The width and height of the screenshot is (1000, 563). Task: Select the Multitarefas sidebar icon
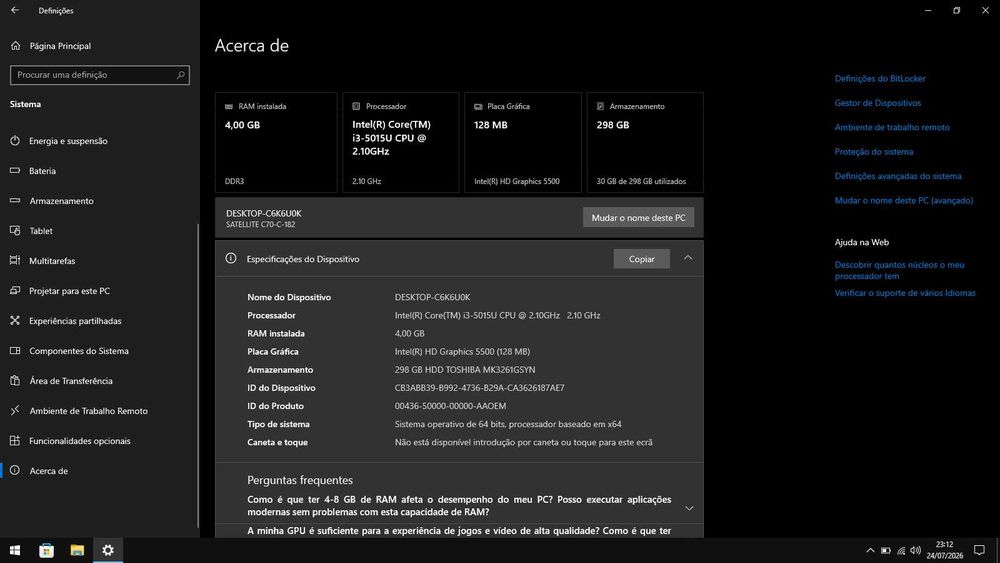(15, 261)
